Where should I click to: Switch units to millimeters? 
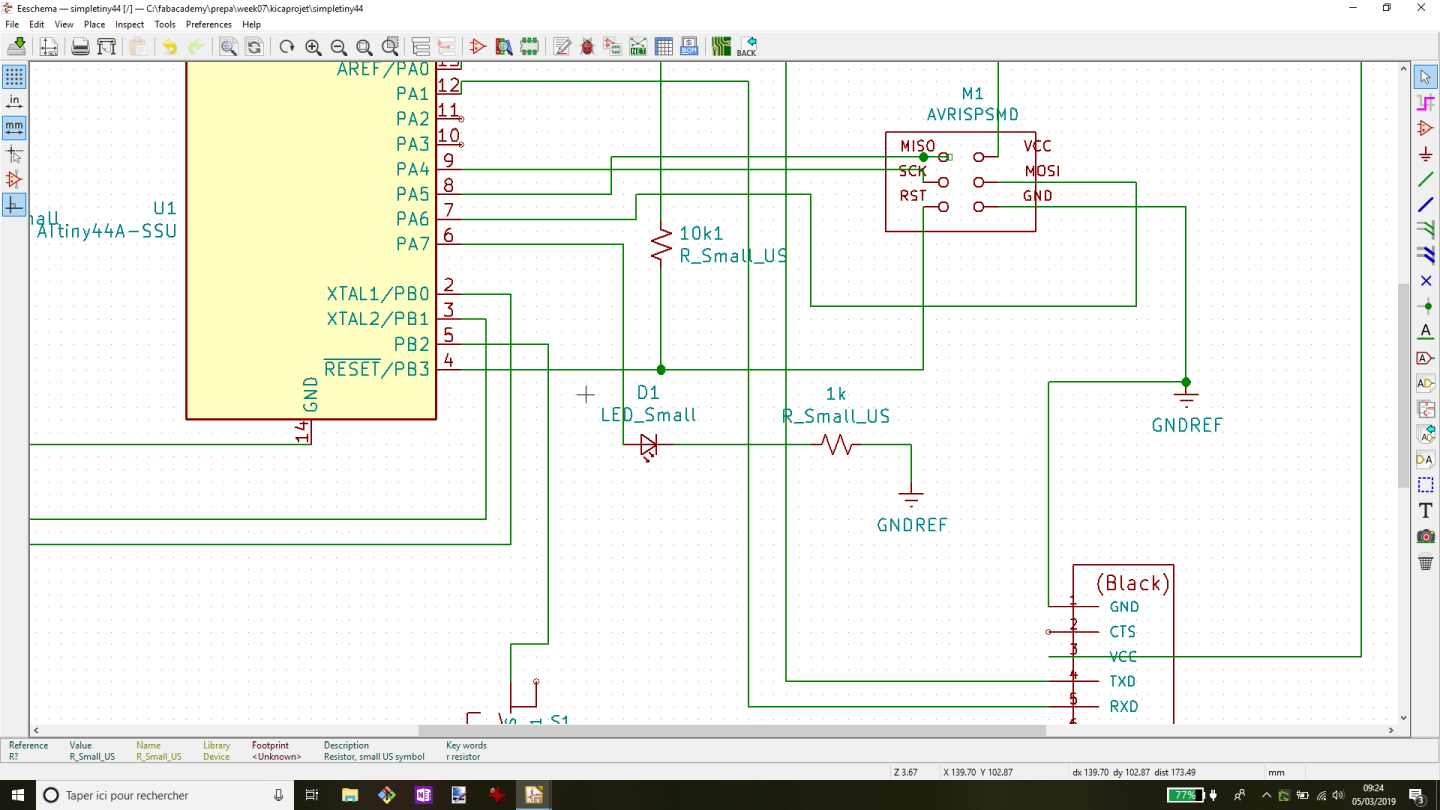(14, 128)
